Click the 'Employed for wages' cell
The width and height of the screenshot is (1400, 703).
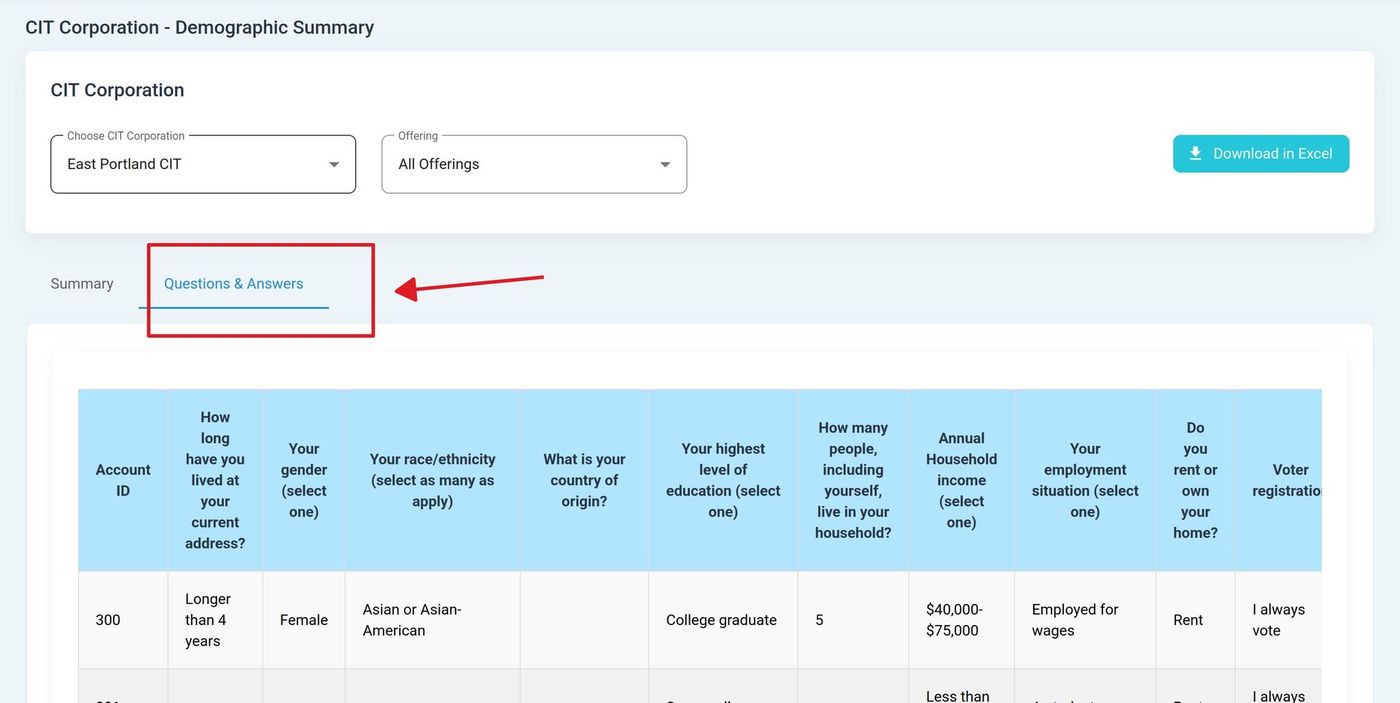1075,620
